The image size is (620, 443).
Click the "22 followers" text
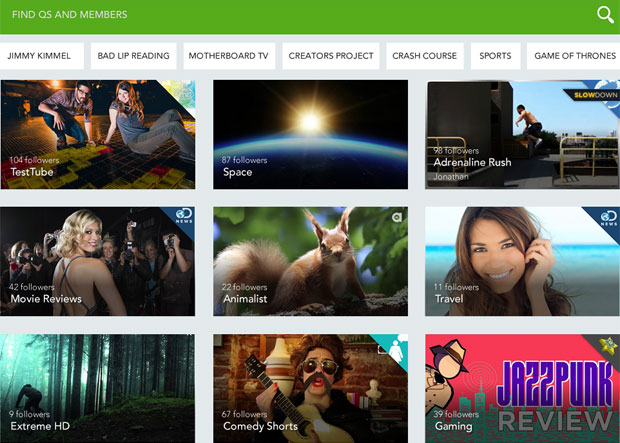click(244, 287)
